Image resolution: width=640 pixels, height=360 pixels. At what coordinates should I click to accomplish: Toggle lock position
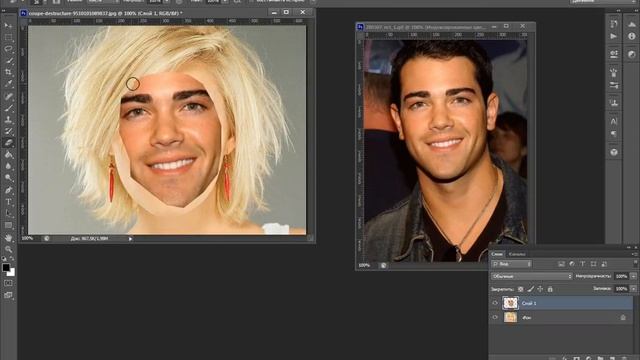[x=540, y=289]
